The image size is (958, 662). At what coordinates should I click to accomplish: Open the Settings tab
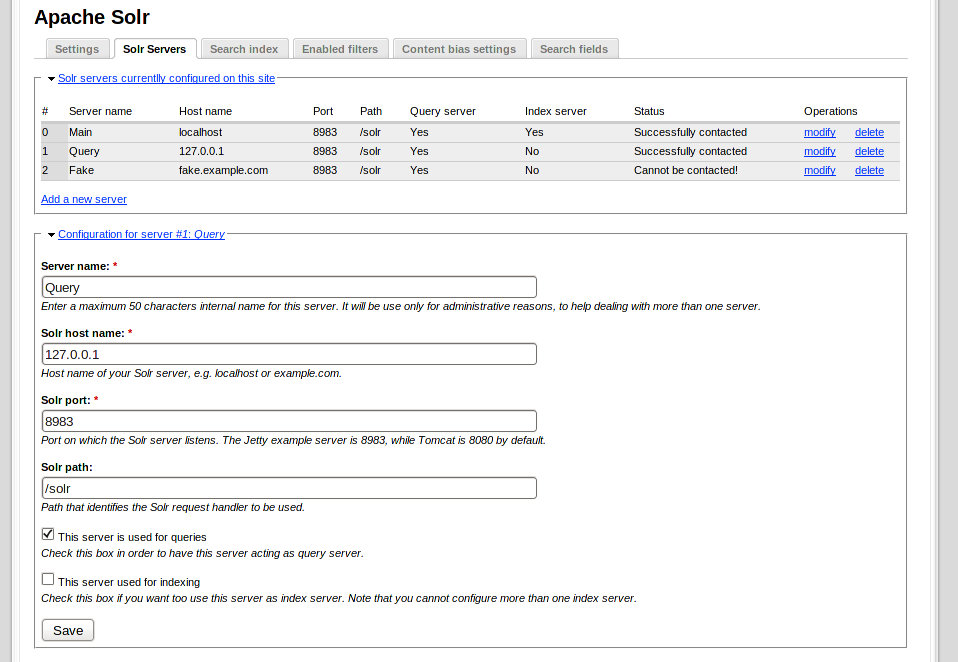(77, 49)
